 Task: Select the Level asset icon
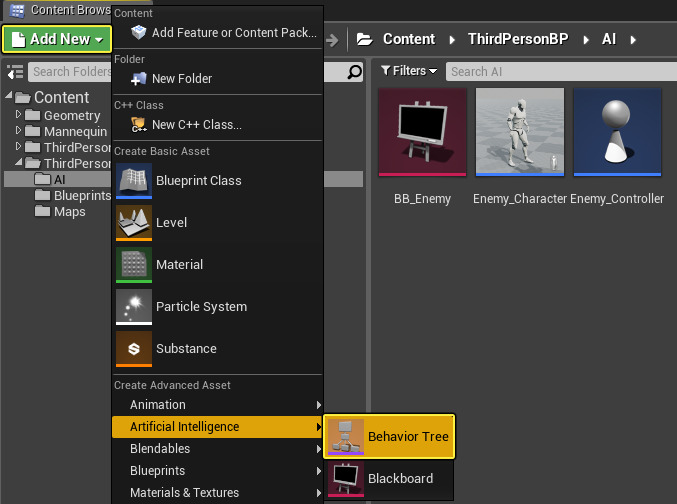(x=133, y=224)
